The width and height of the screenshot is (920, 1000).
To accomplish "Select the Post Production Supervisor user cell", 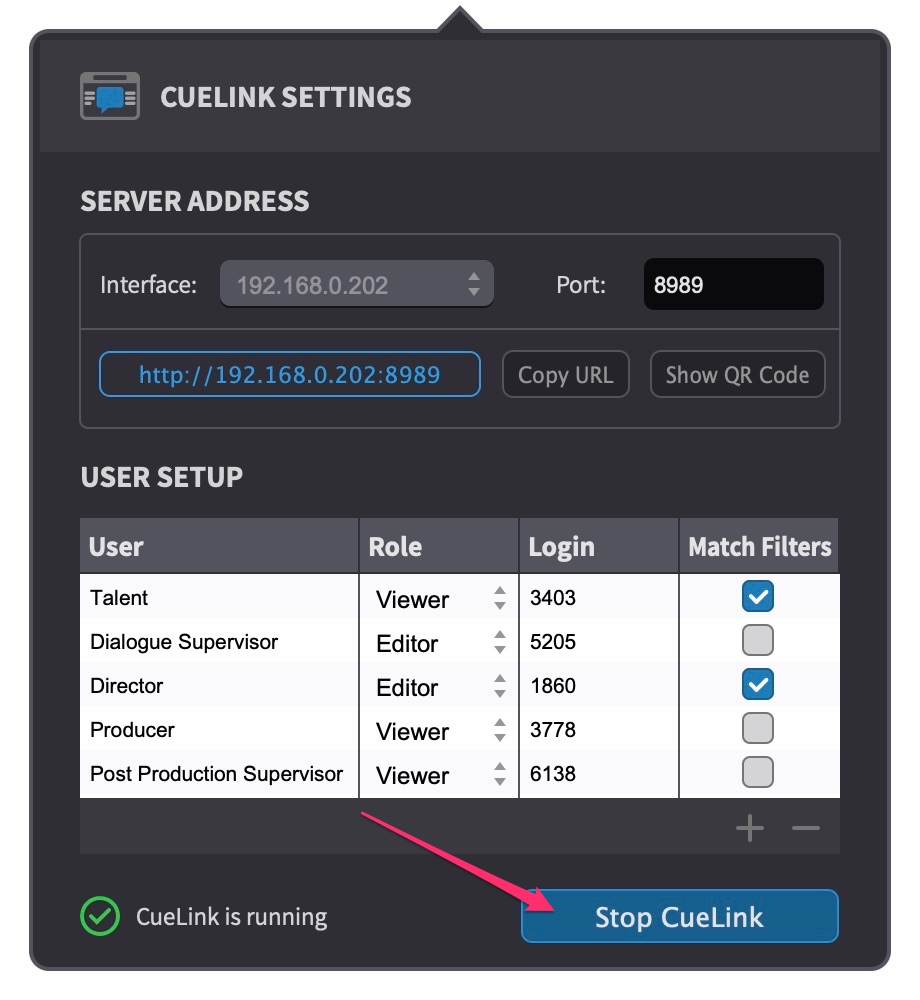I will [x=219, y=773].
